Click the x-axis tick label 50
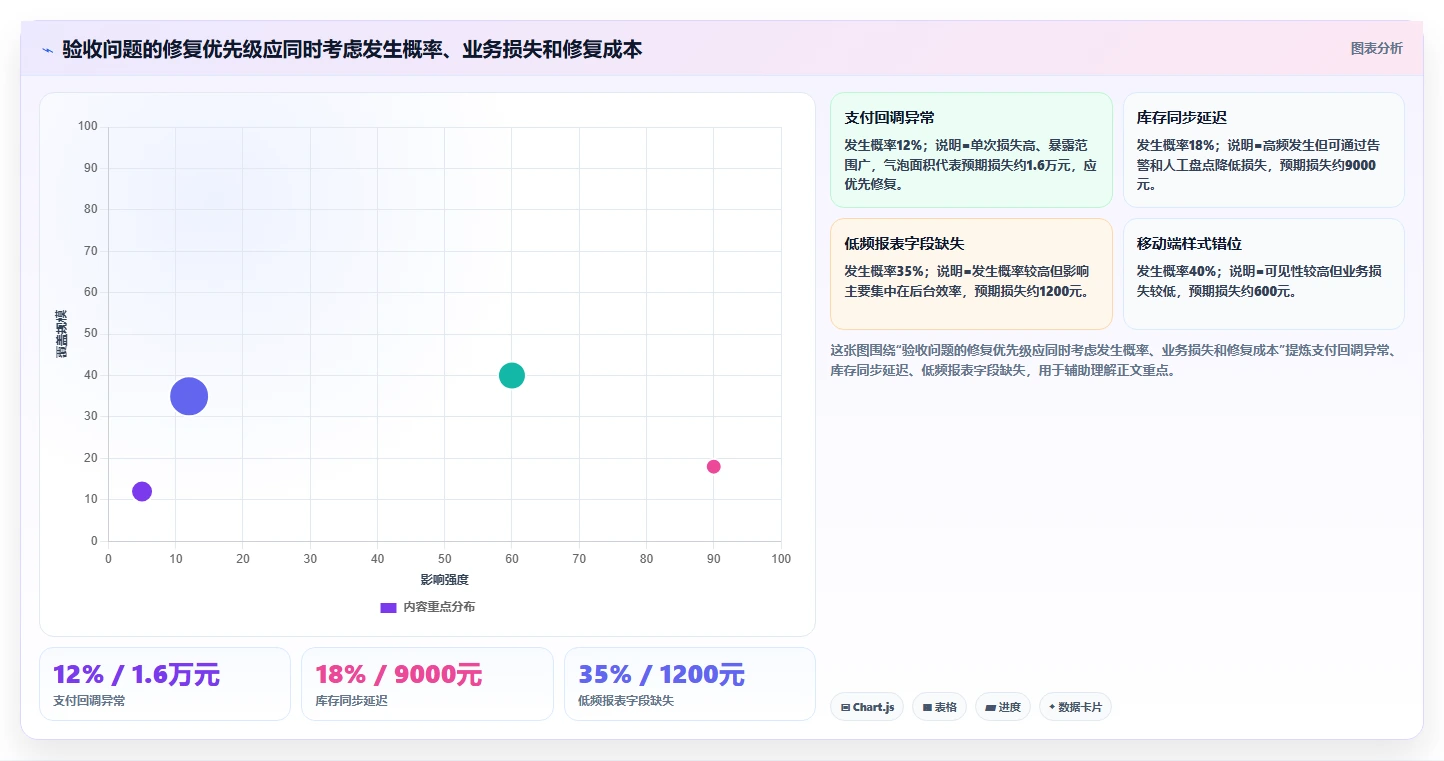 [445, 559]
